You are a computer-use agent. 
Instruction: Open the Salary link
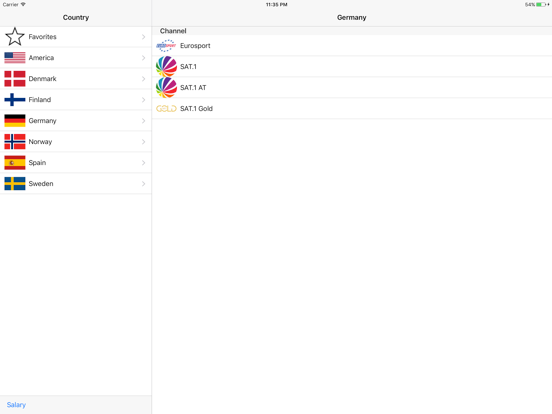click(16, 405)
